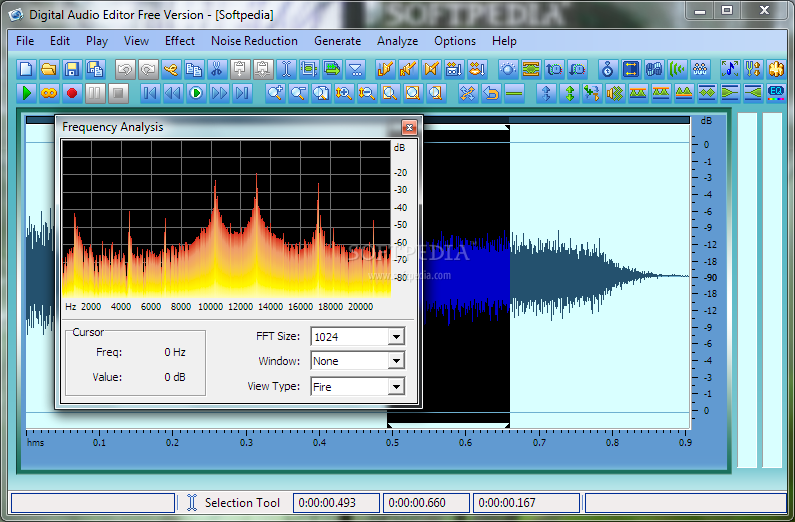The width and height of the screenshot is (795, 522).
Task: Click the blue return arrow icon
Action: [491, 93]
